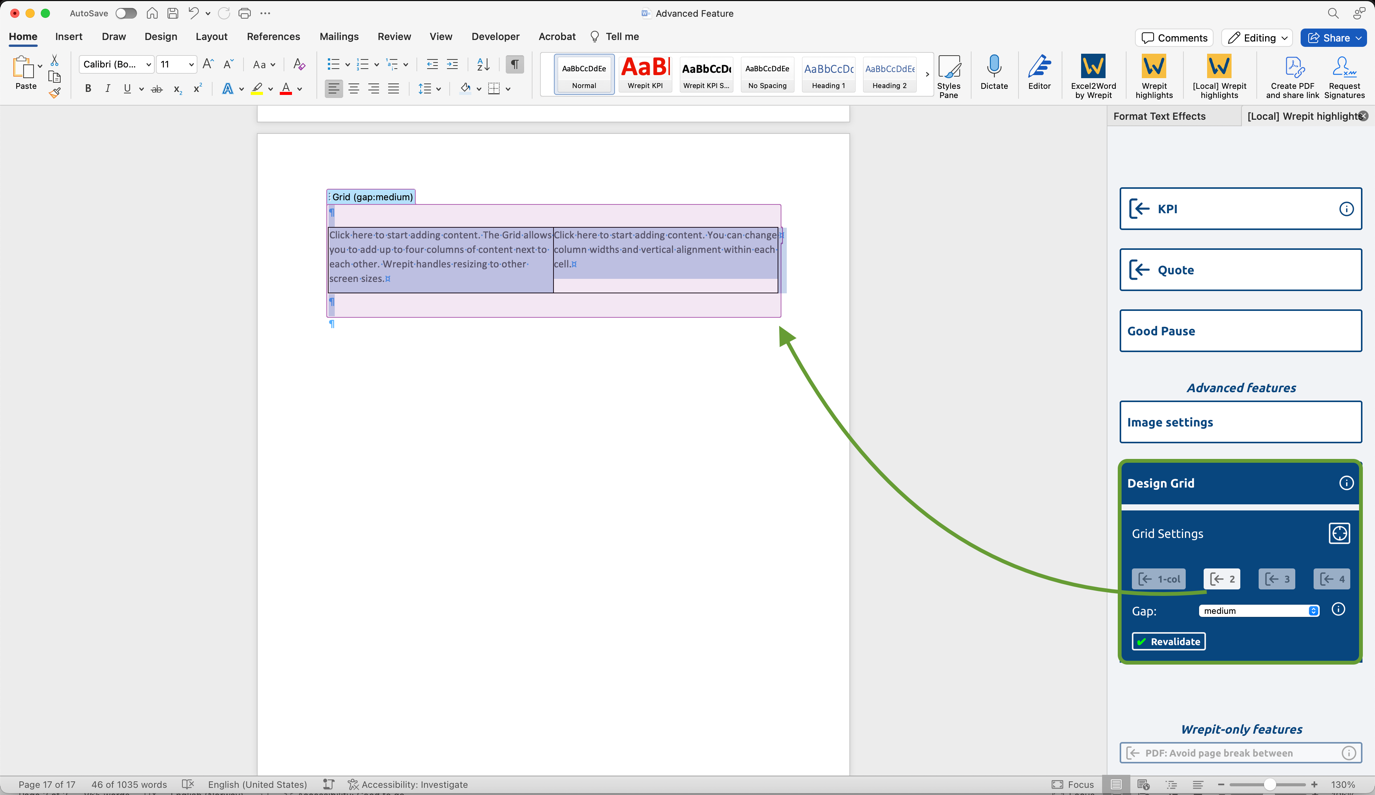Go to the Developer ribbon tab
1375x795 pixels.
(496, 37)
